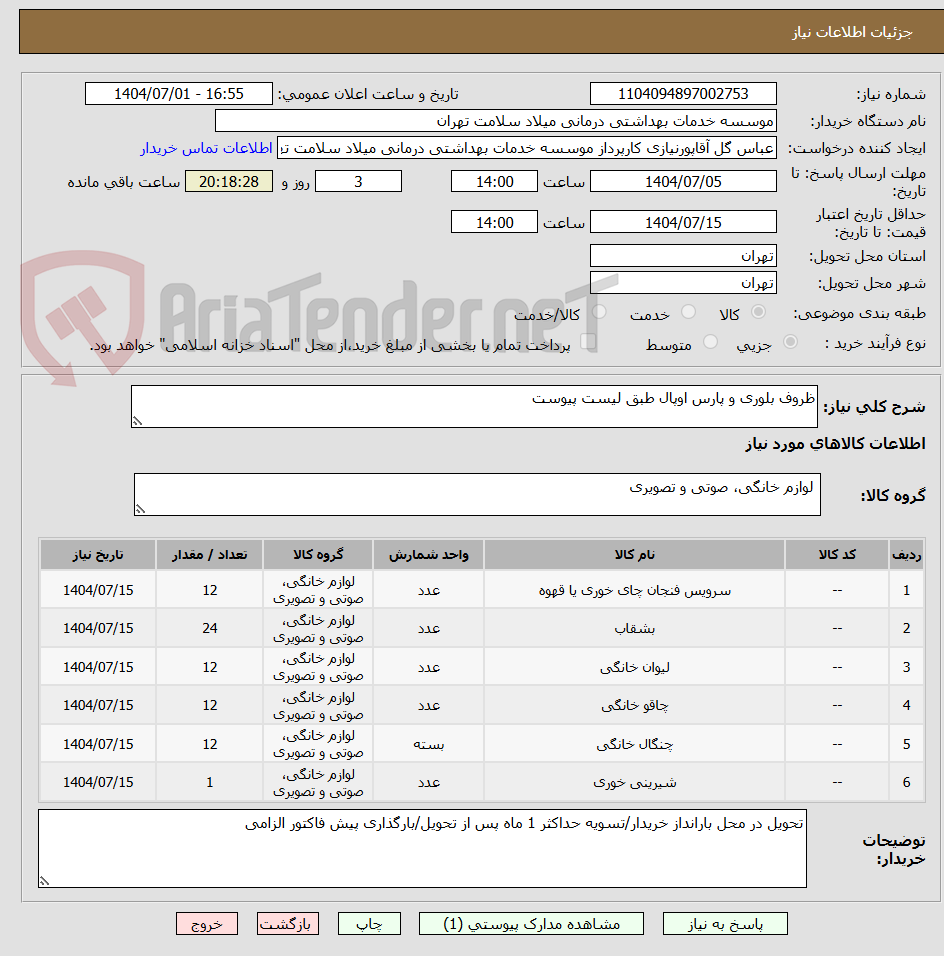Viewport: 944px width, 956px height.
Task: Click the deadline time field 14:00 beside 1404/07/05
Action: pos(494,182)
